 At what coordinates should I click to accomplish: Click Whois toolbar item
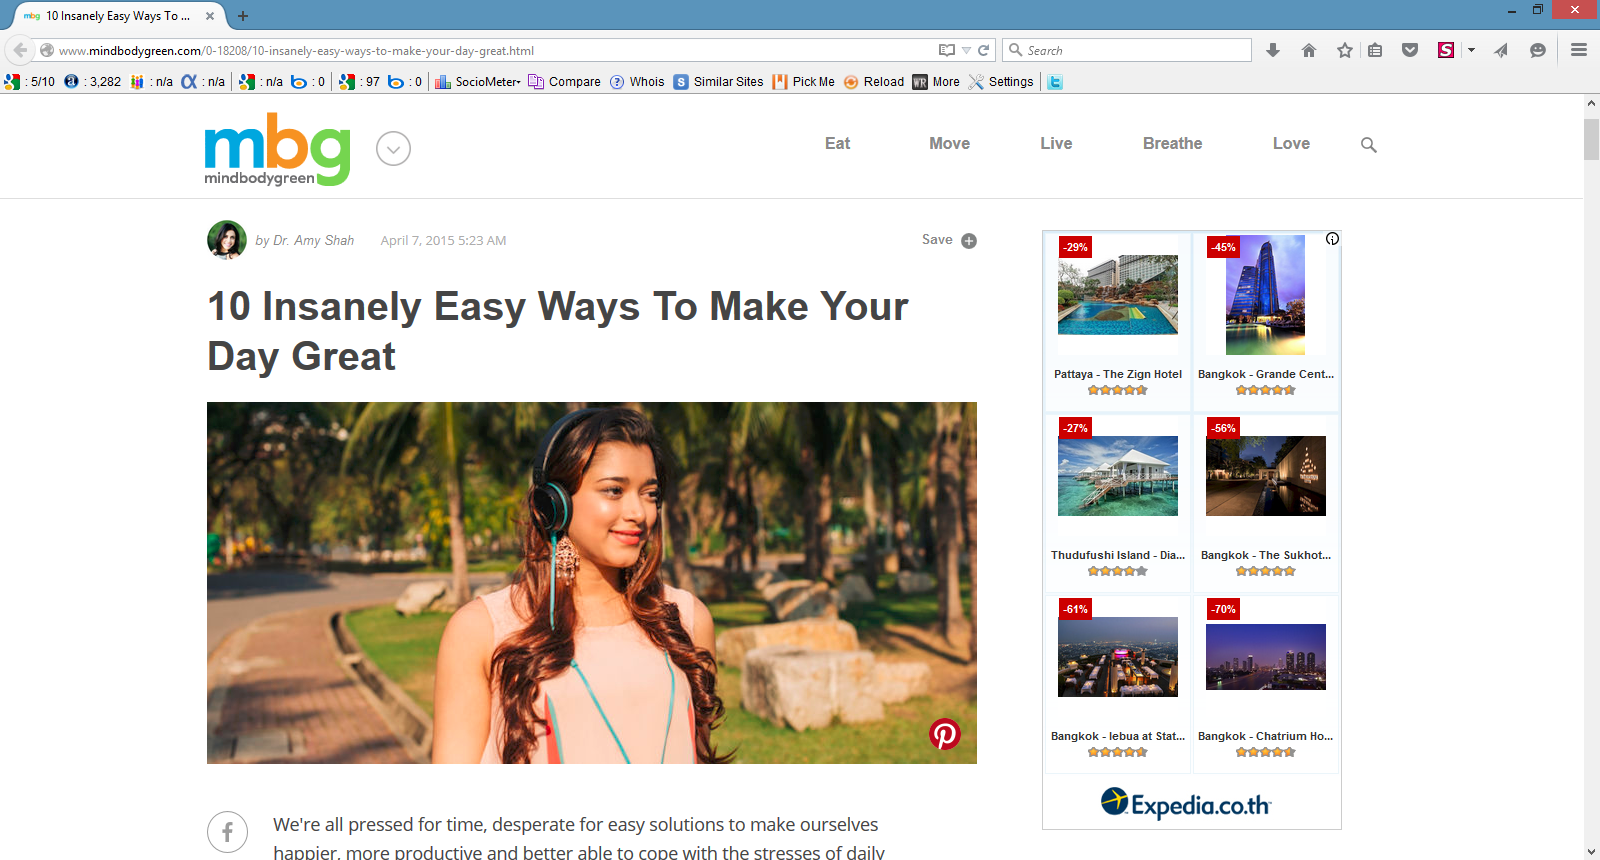pyautogui.click(x=637, y=82)
